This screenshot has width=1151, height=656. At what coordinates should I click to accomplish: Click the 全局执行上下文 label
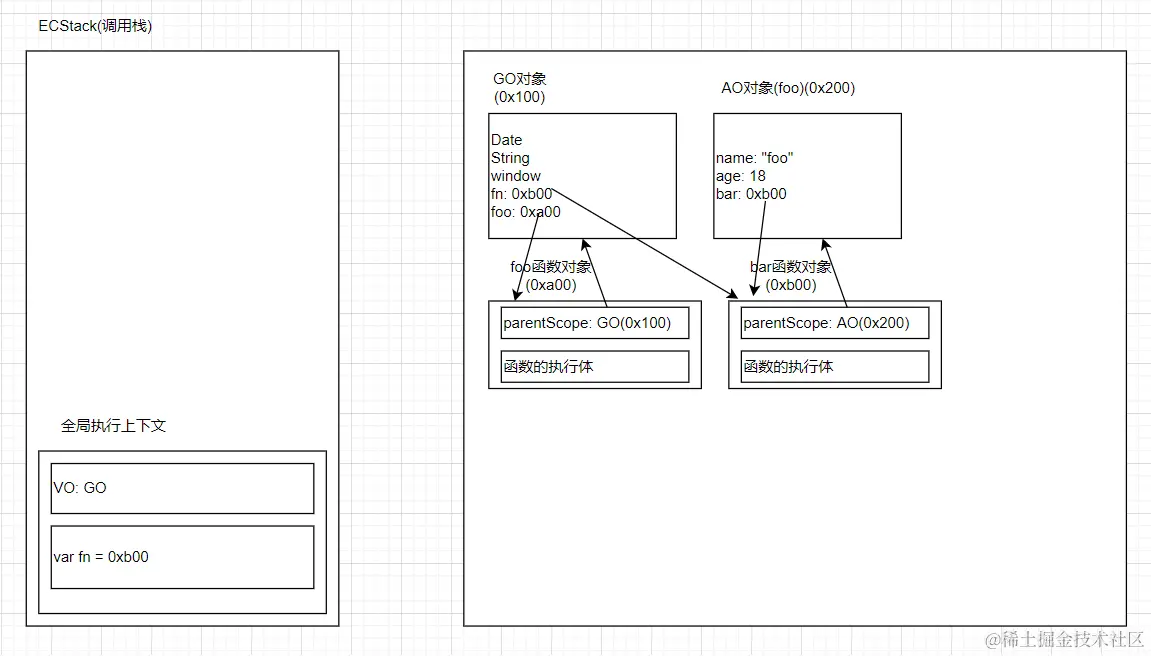pos(113,426)
